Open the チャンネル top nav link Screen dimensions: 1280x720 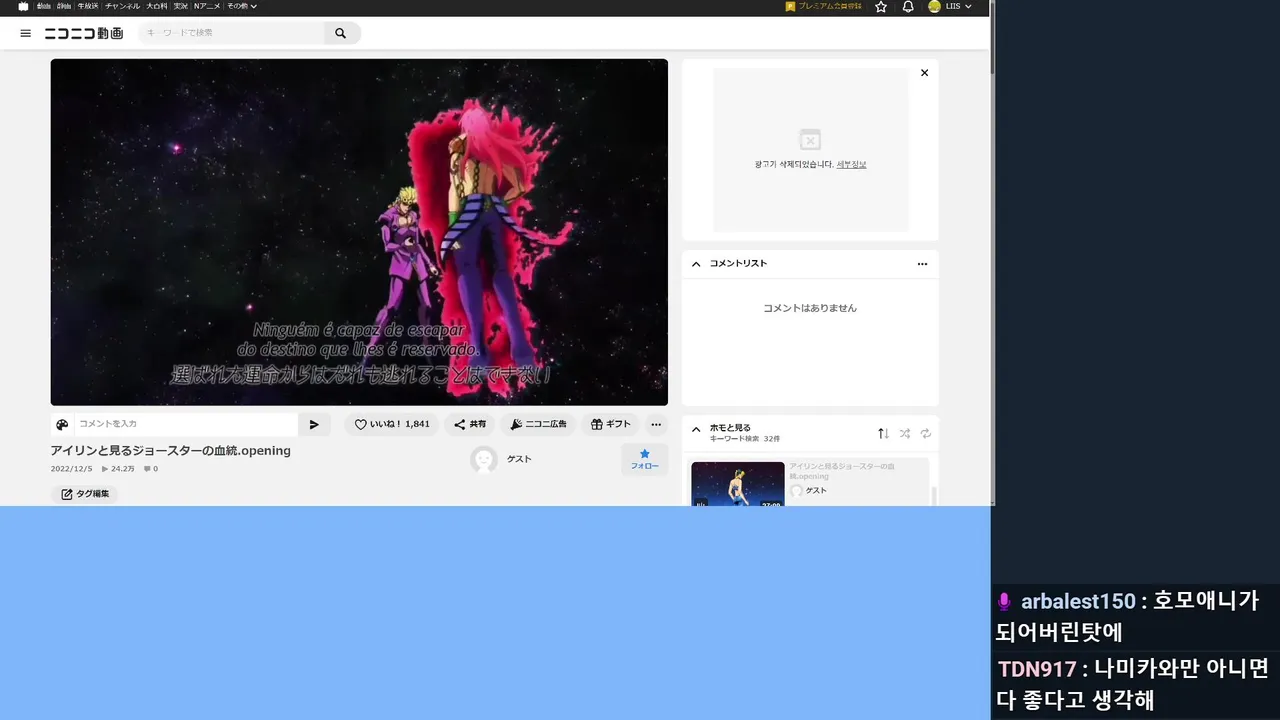point(123,6)
